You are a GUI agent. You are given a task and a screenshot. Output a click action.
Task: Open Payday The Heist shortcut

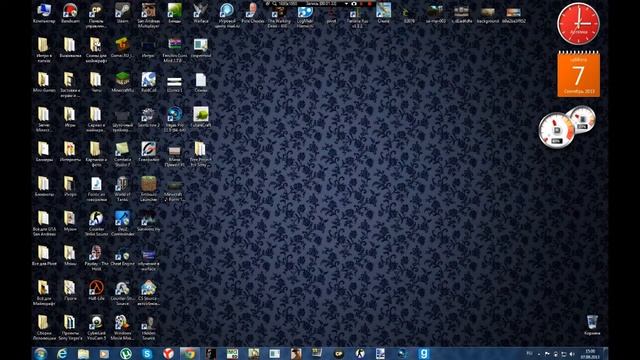pos(96,258)
